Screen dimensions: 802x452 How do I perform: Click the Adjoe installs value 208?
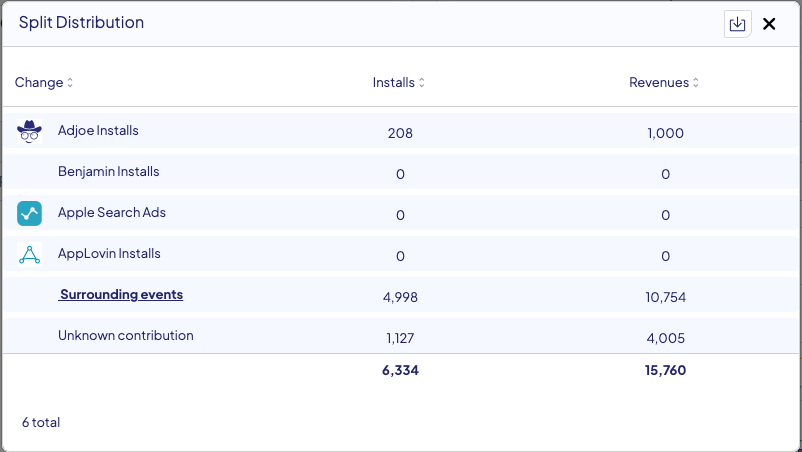tap(400, 133)
